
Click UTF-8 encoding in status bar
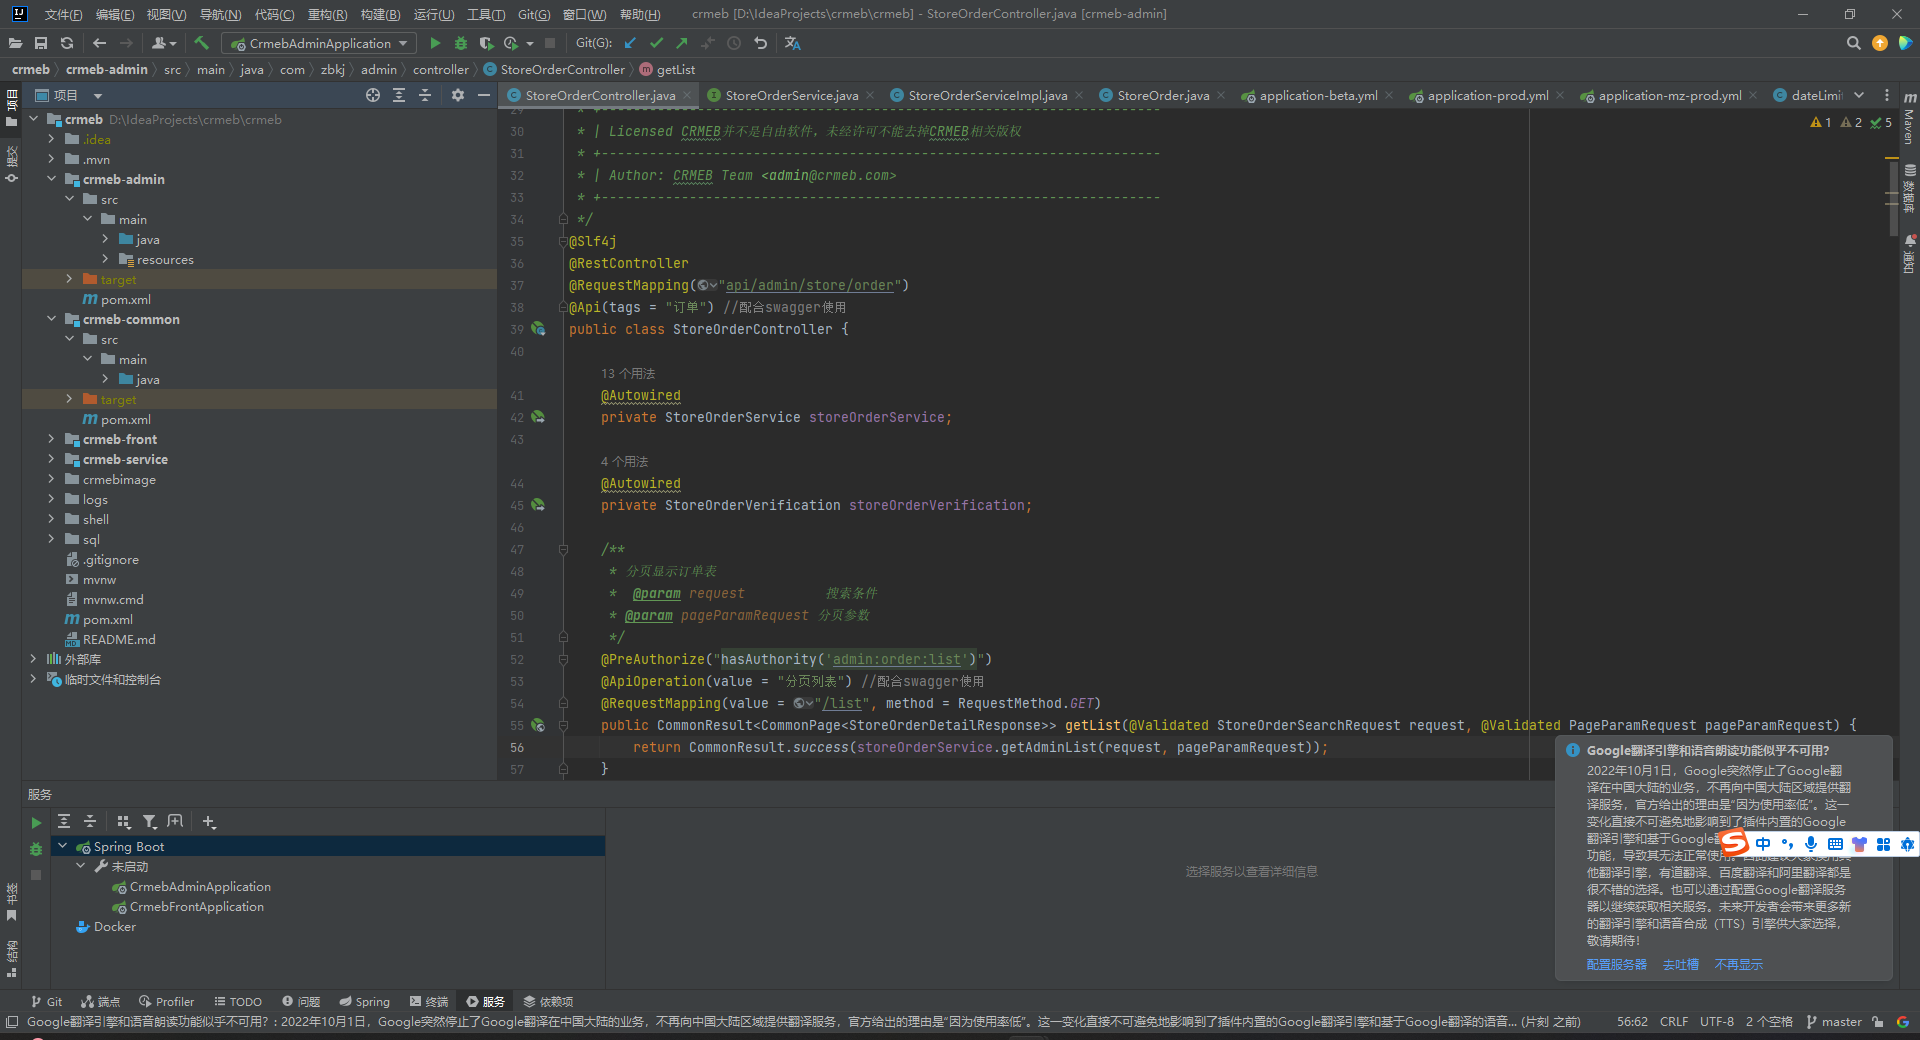tap(1717, 1021)
